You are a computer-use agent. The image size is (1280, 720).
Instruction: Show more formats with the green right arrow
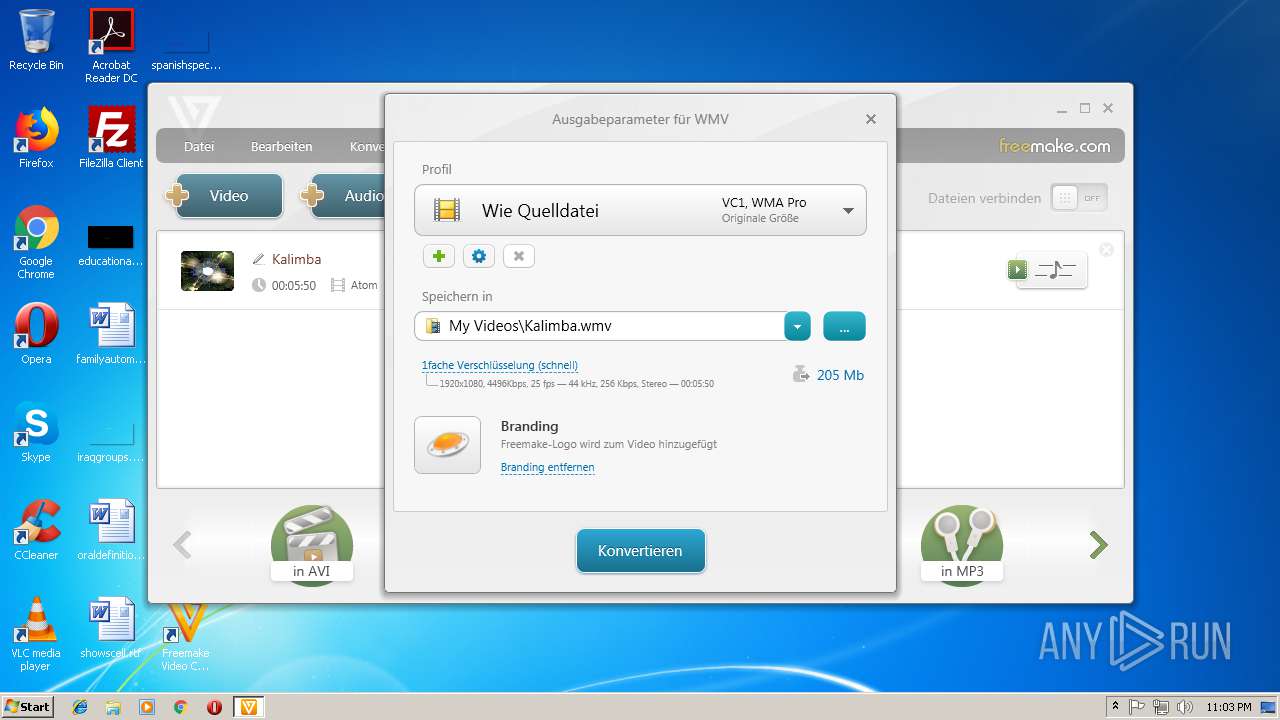point(1099,545)
